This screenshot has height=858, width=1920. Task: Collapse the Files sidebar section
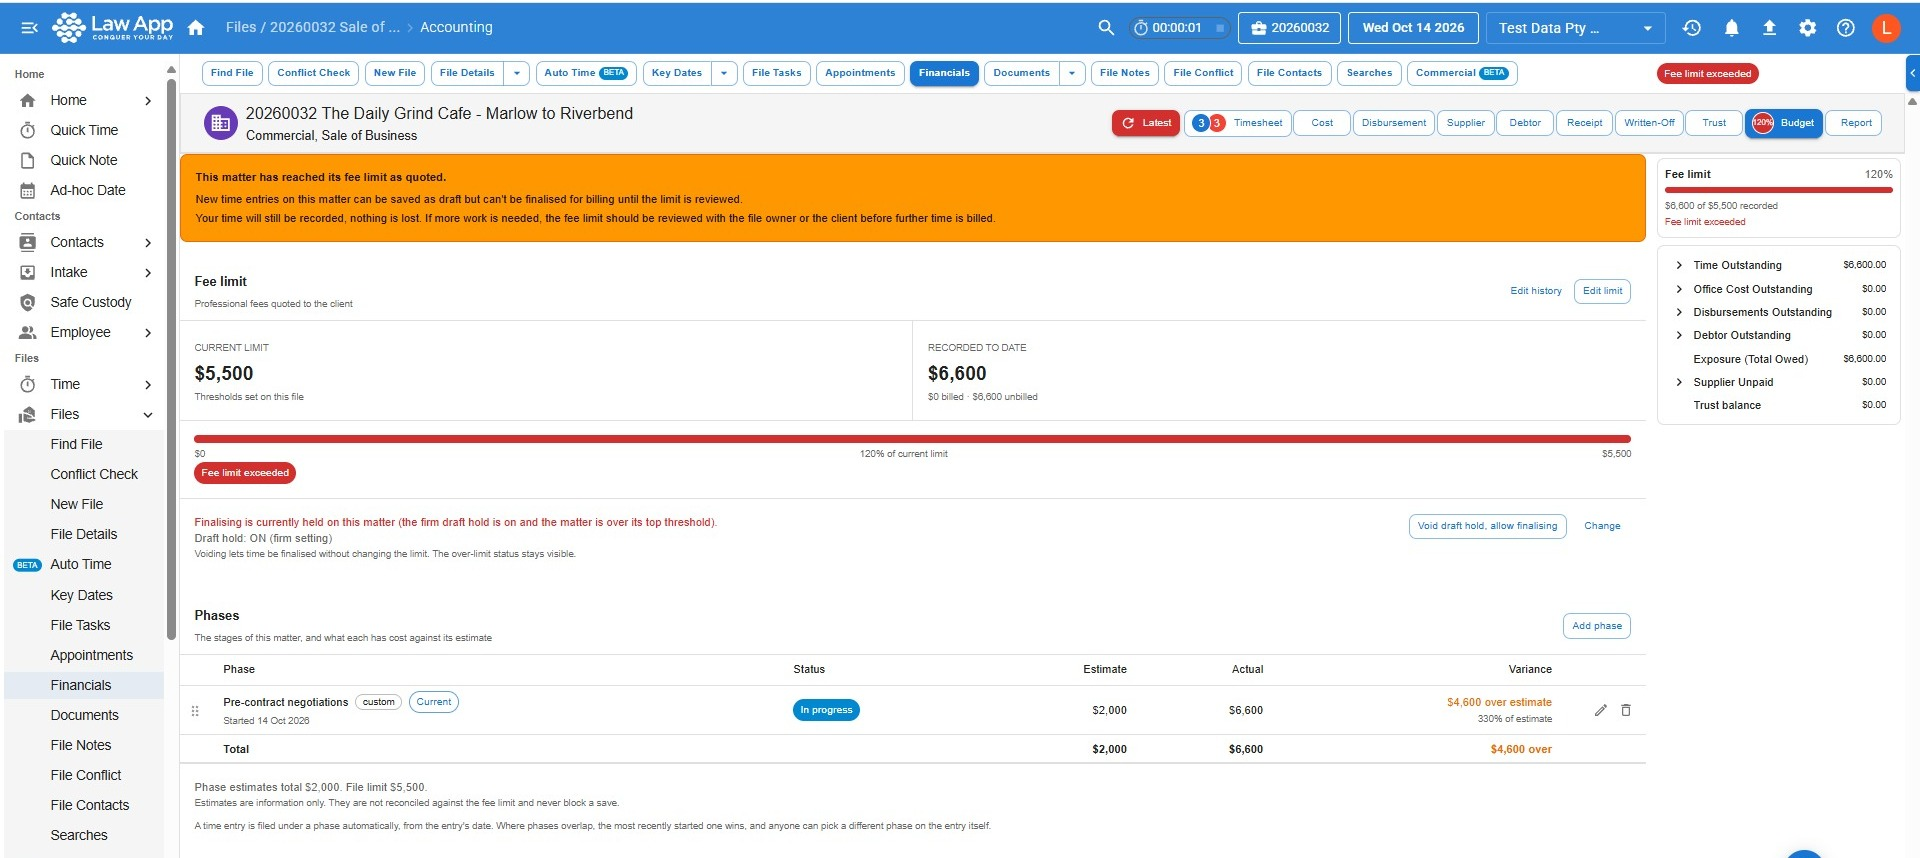(148, 414)
